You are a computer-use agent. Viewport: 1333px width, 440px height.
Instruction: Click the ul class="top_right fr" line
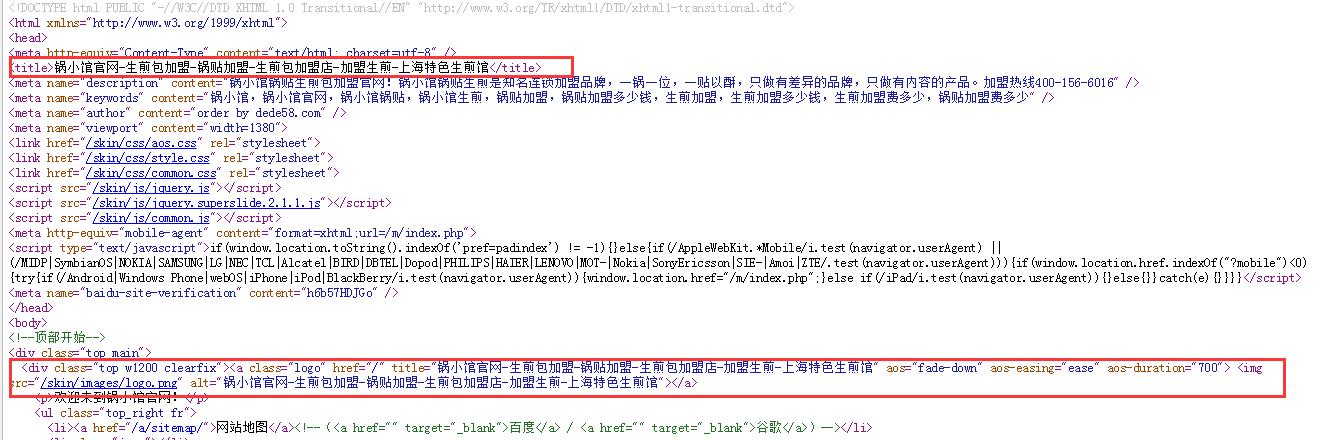click(x=116, y=412)
